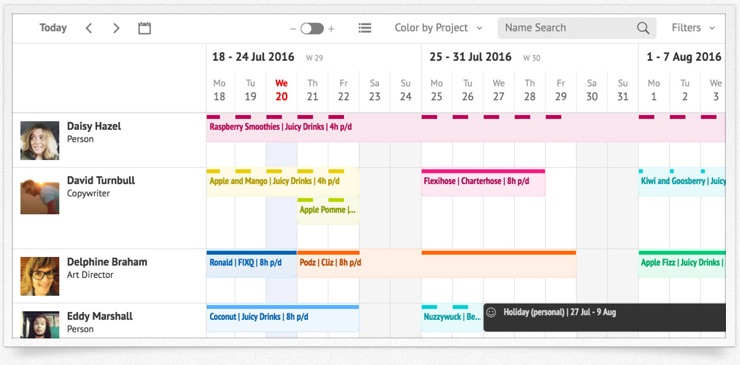This screenshot has width=740, height=365.
Task: Open Daisy Hazel's name
Action: click(94, 126)
